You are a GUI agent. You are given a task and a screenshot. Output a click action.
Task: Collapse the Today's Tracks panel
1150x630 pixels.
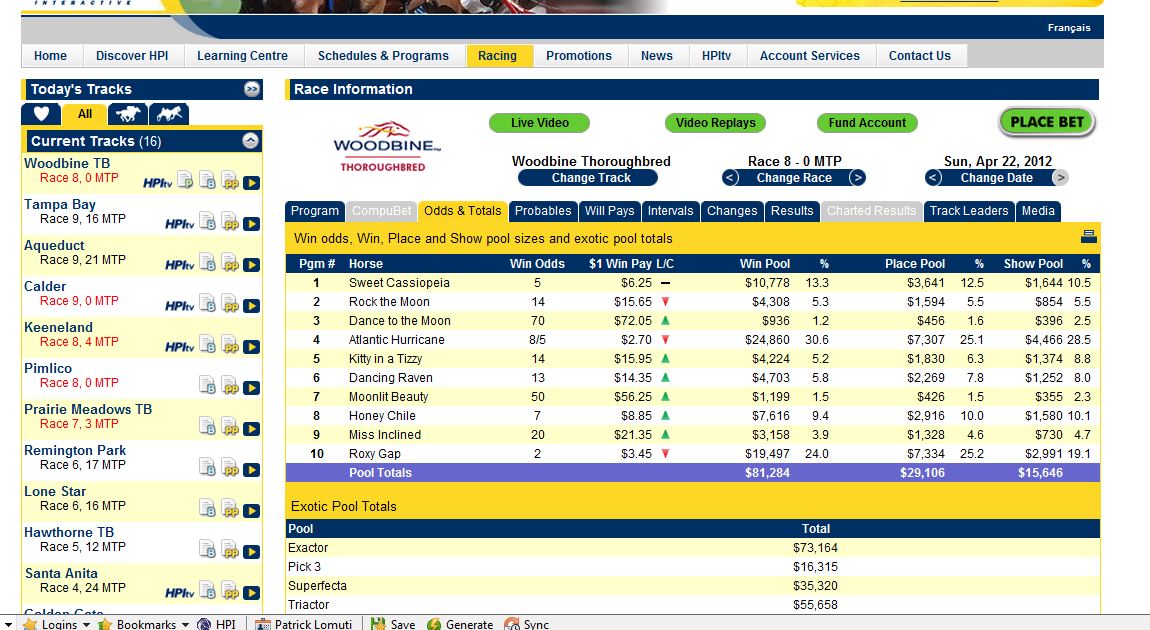point(252,89)
